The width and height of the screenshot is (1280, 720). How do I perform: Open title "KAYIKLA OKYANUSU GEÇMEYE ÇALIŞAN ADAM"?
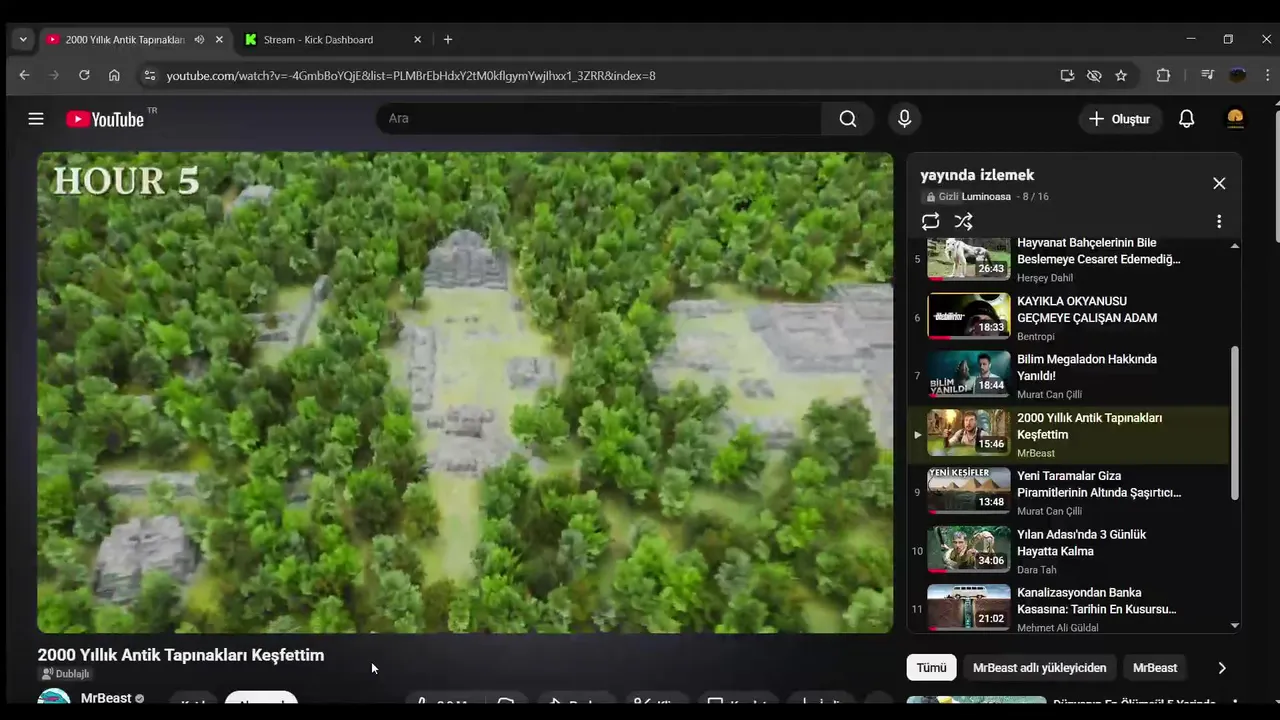tap(1087, 309)
